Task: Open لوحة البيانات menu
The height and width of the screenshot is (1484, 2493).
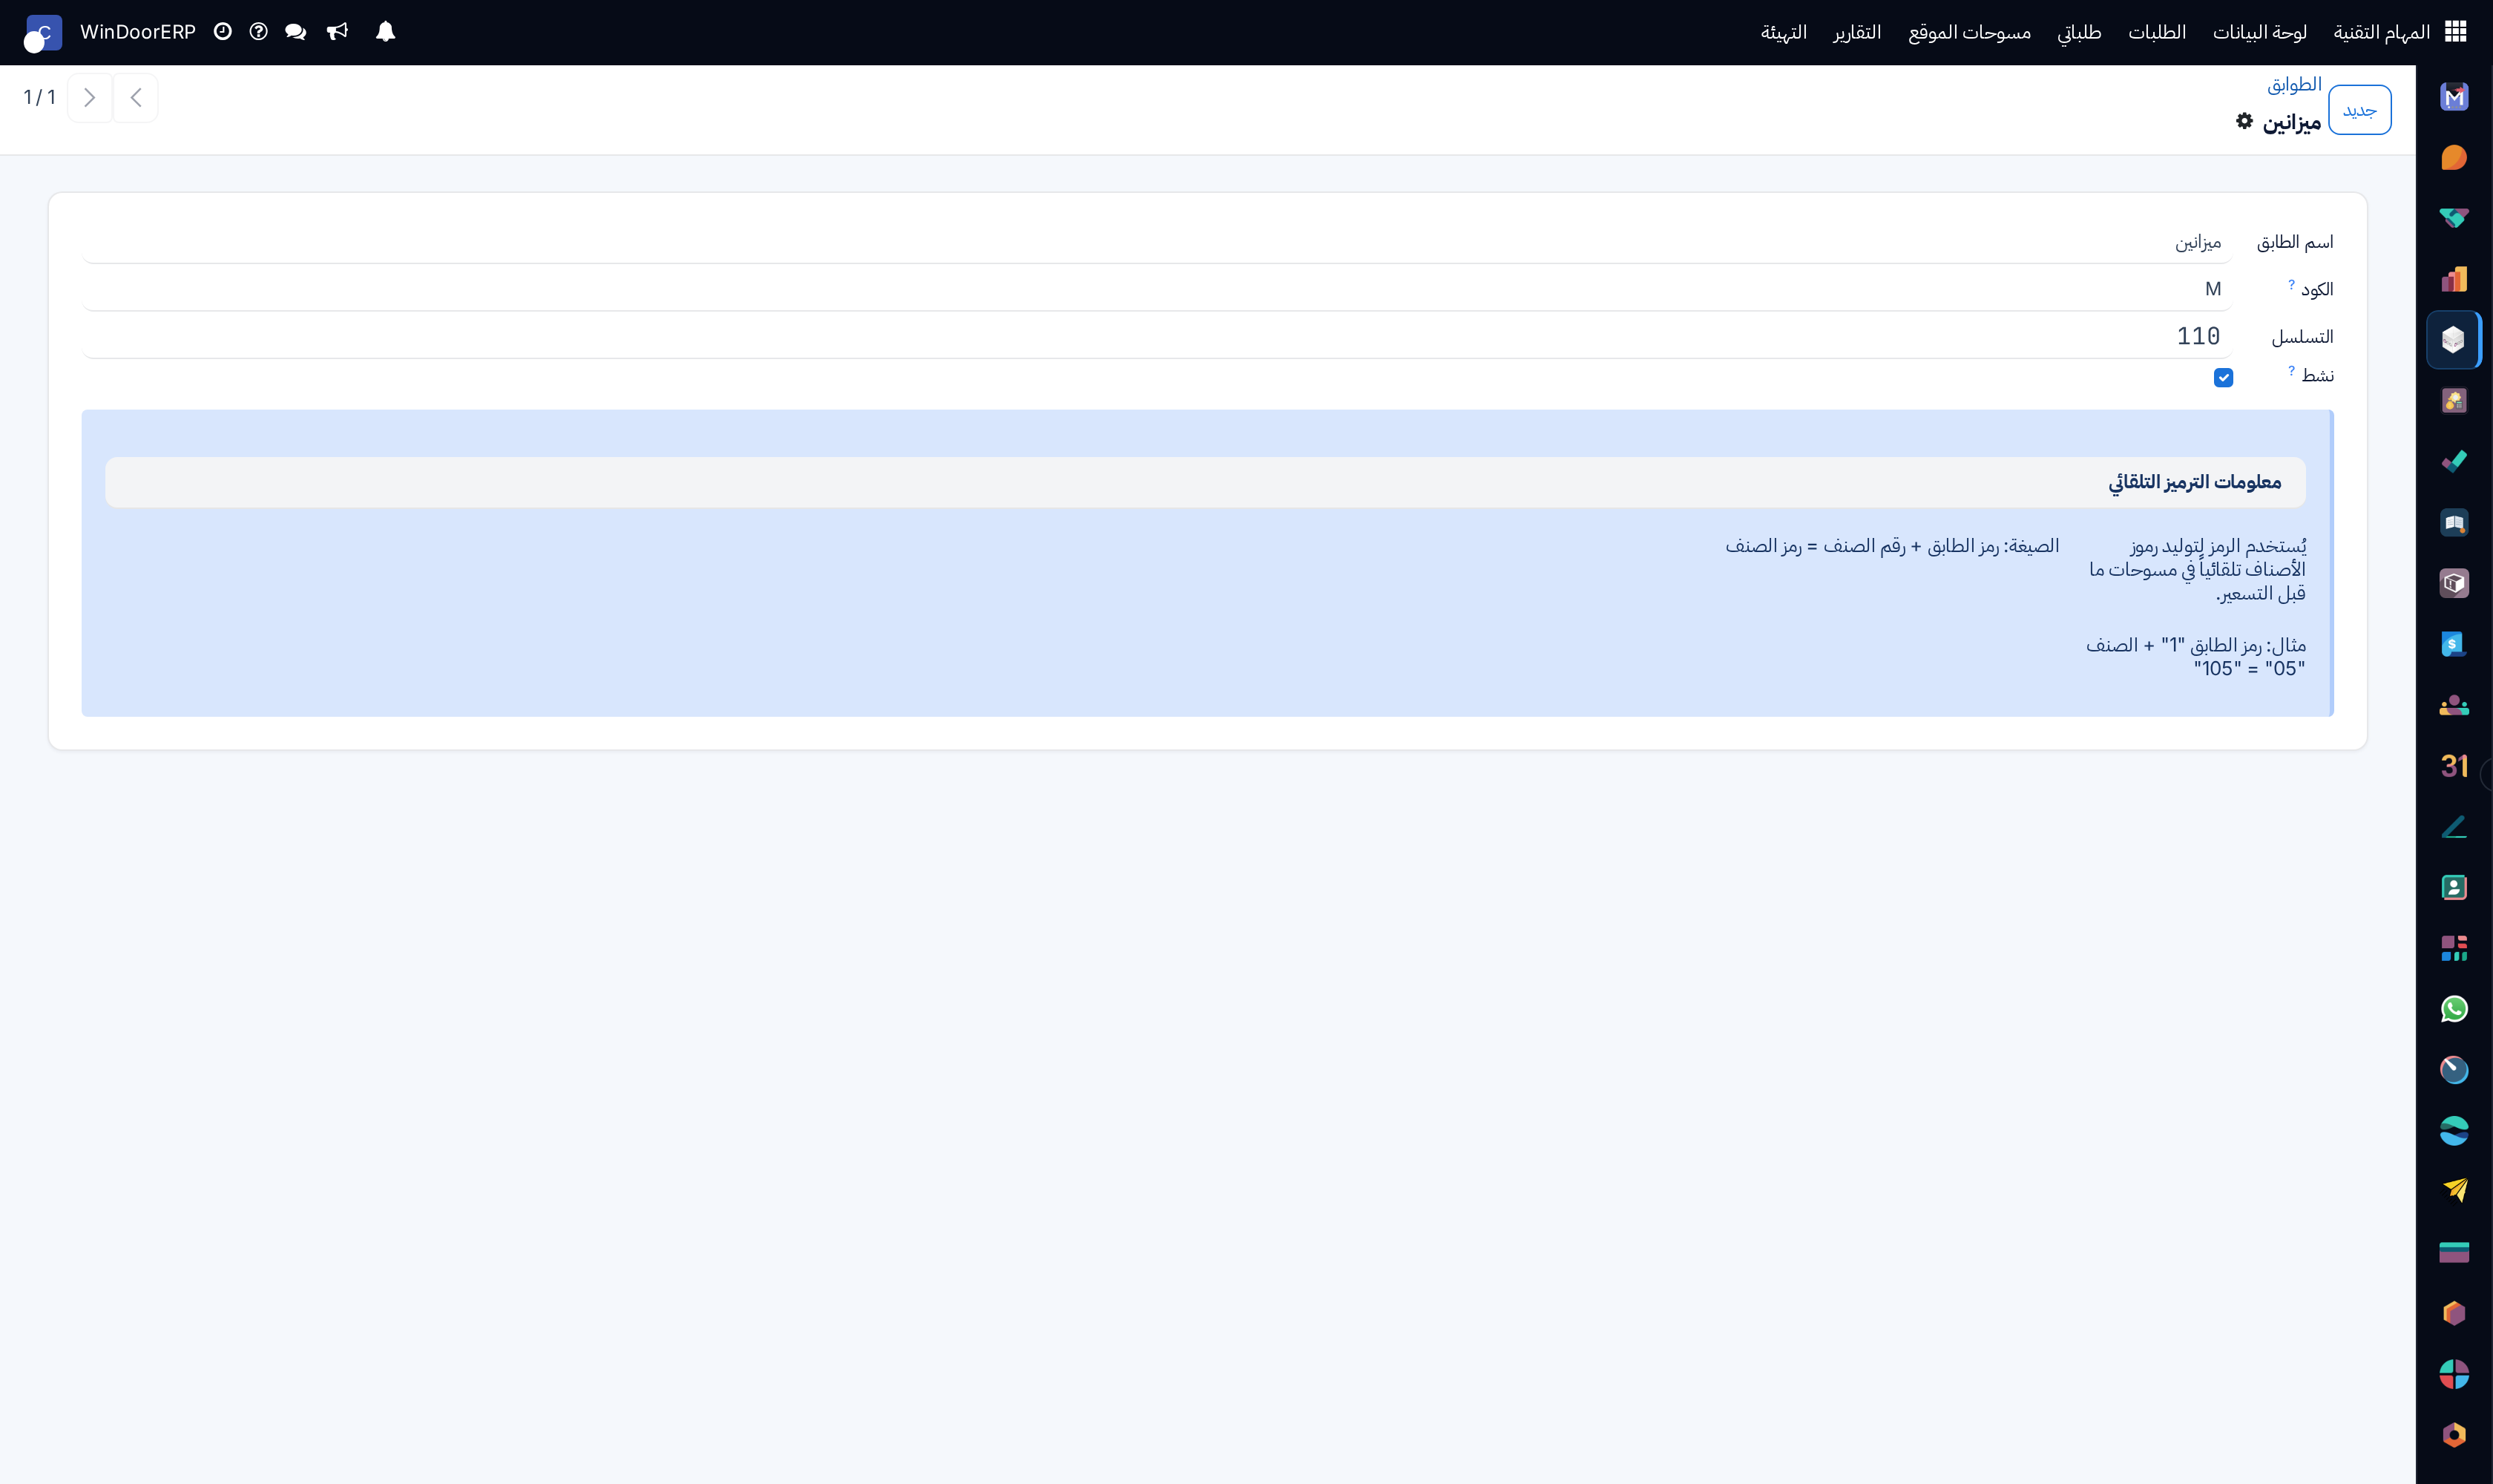Action: tap(2260, 32)
